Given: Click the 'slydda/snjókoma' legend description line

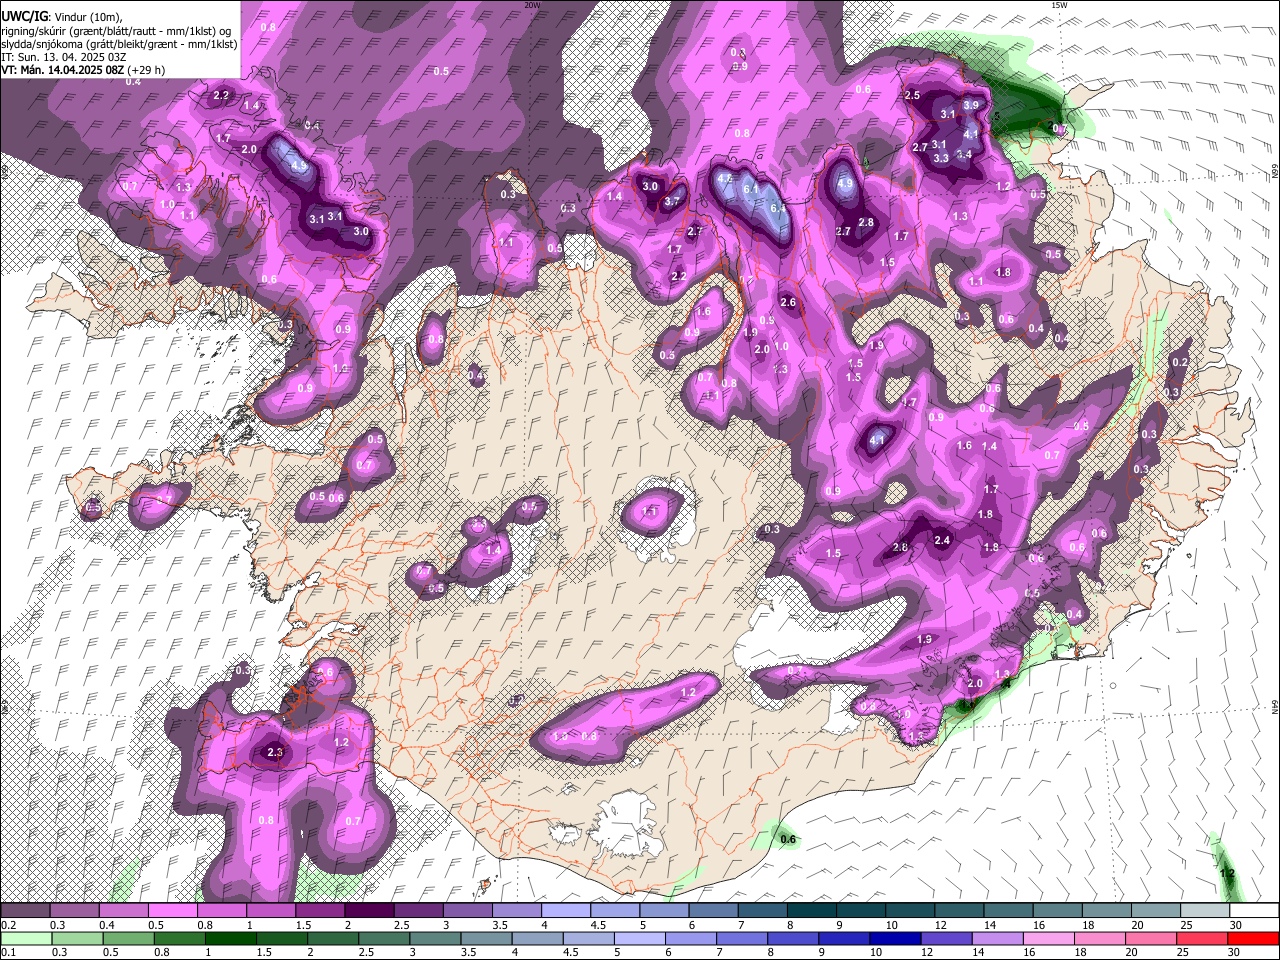Looking at the screenshot, I should point(119,44).
